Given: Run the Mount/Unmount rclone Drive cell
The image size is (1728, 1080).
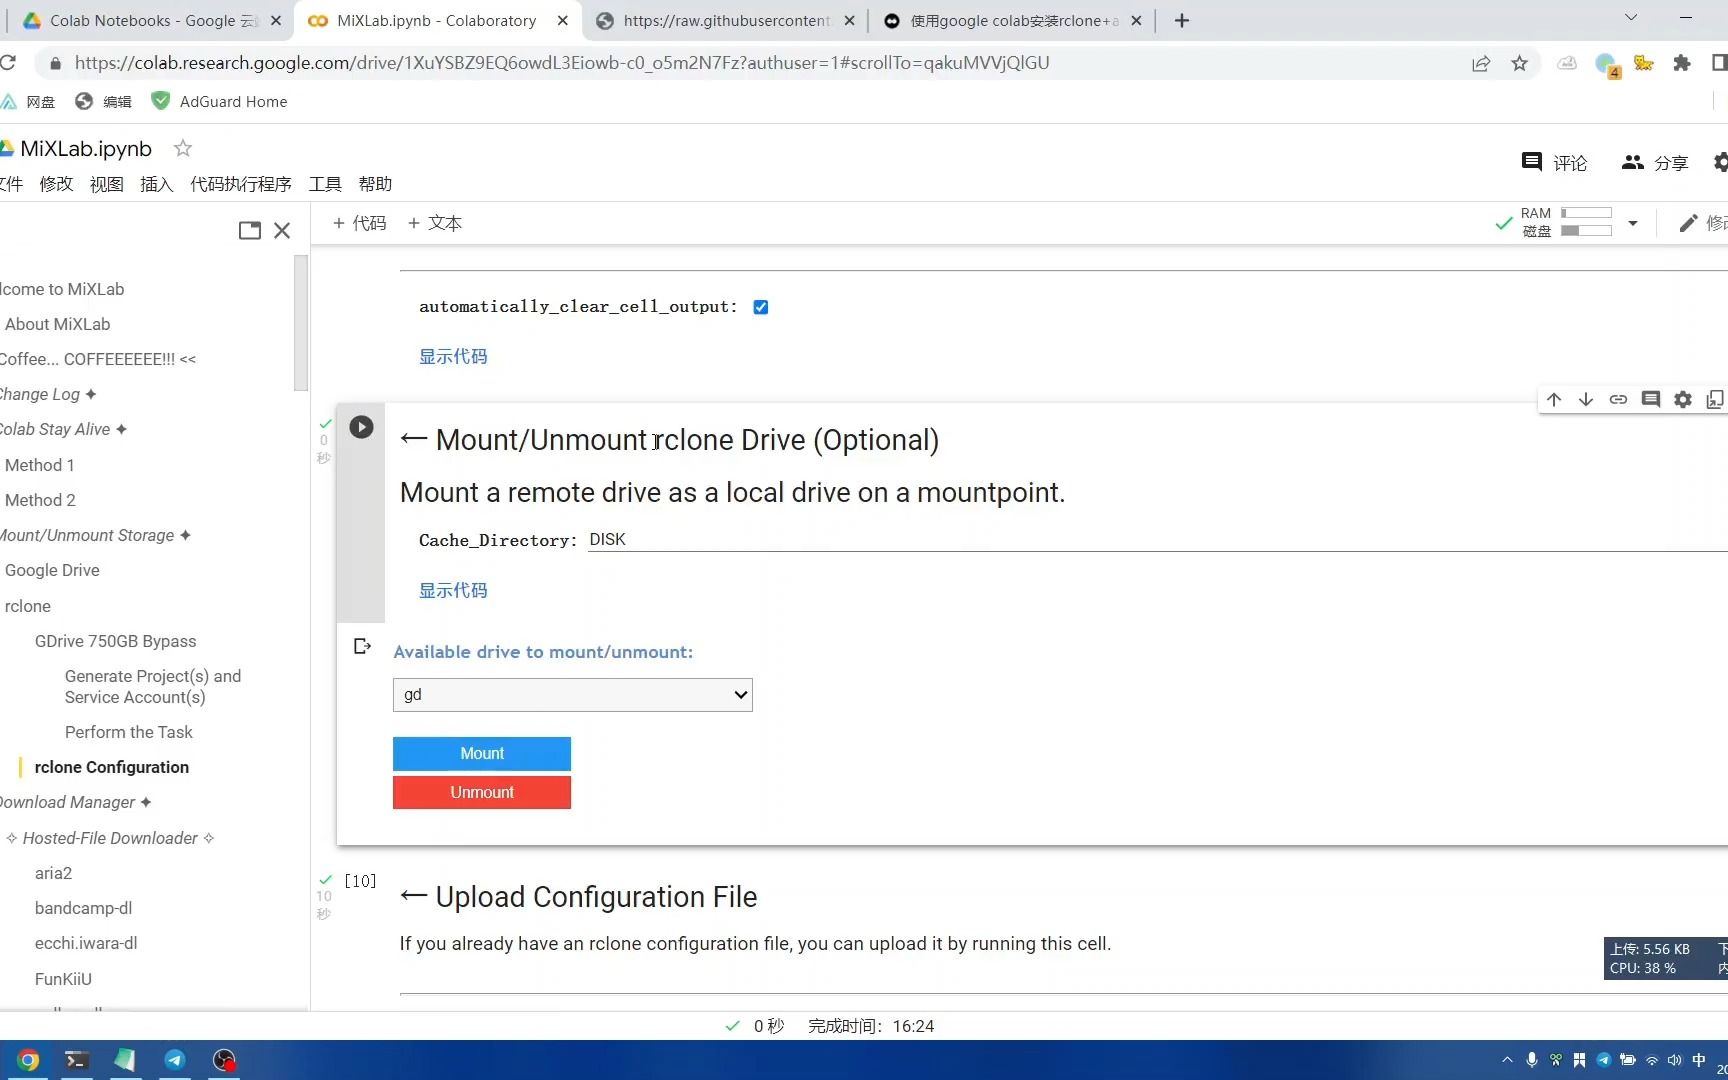Looking at the screenshot, I should pos(361,427).
